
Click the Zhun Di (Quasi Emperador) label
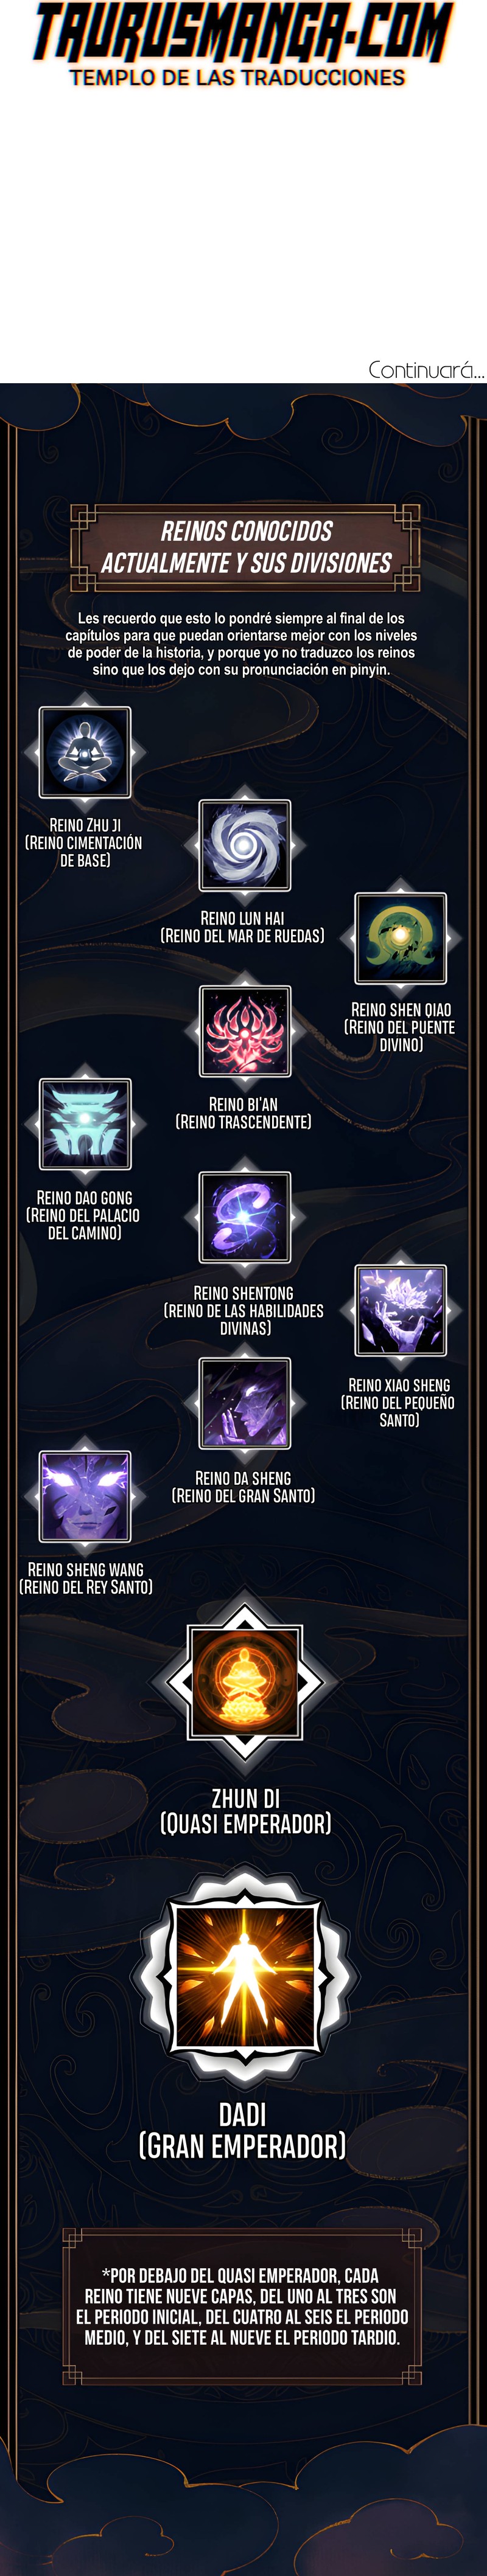pyautogui.click(x=245, y=1811)
